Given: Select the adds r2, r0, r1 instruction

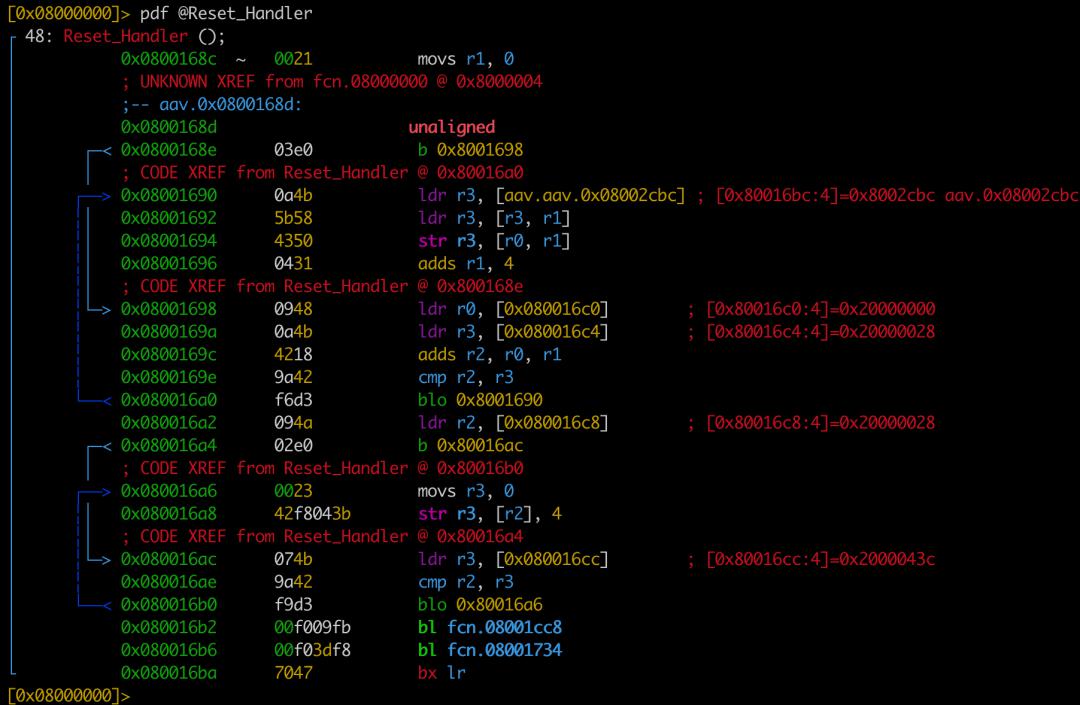Looking at the screenshot, I should click(x=489, y=354).
